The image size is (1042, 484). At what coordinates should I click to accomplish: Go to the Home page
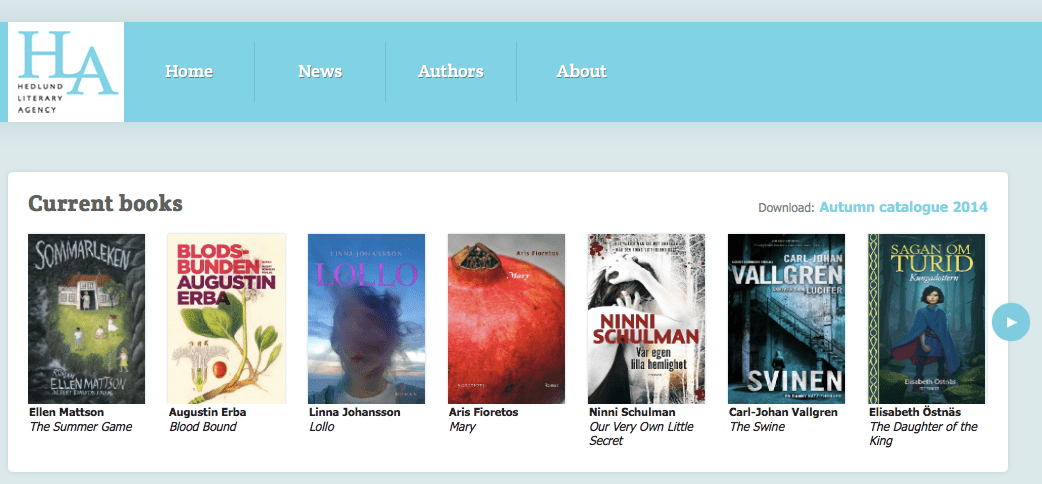[189, 71]
